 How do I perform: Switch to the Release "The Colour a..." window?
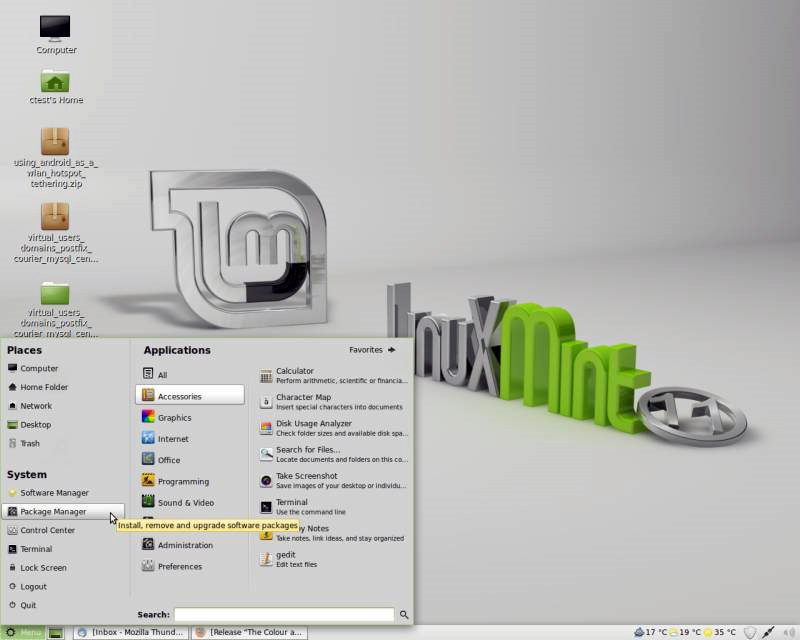(x=249, y=633)
